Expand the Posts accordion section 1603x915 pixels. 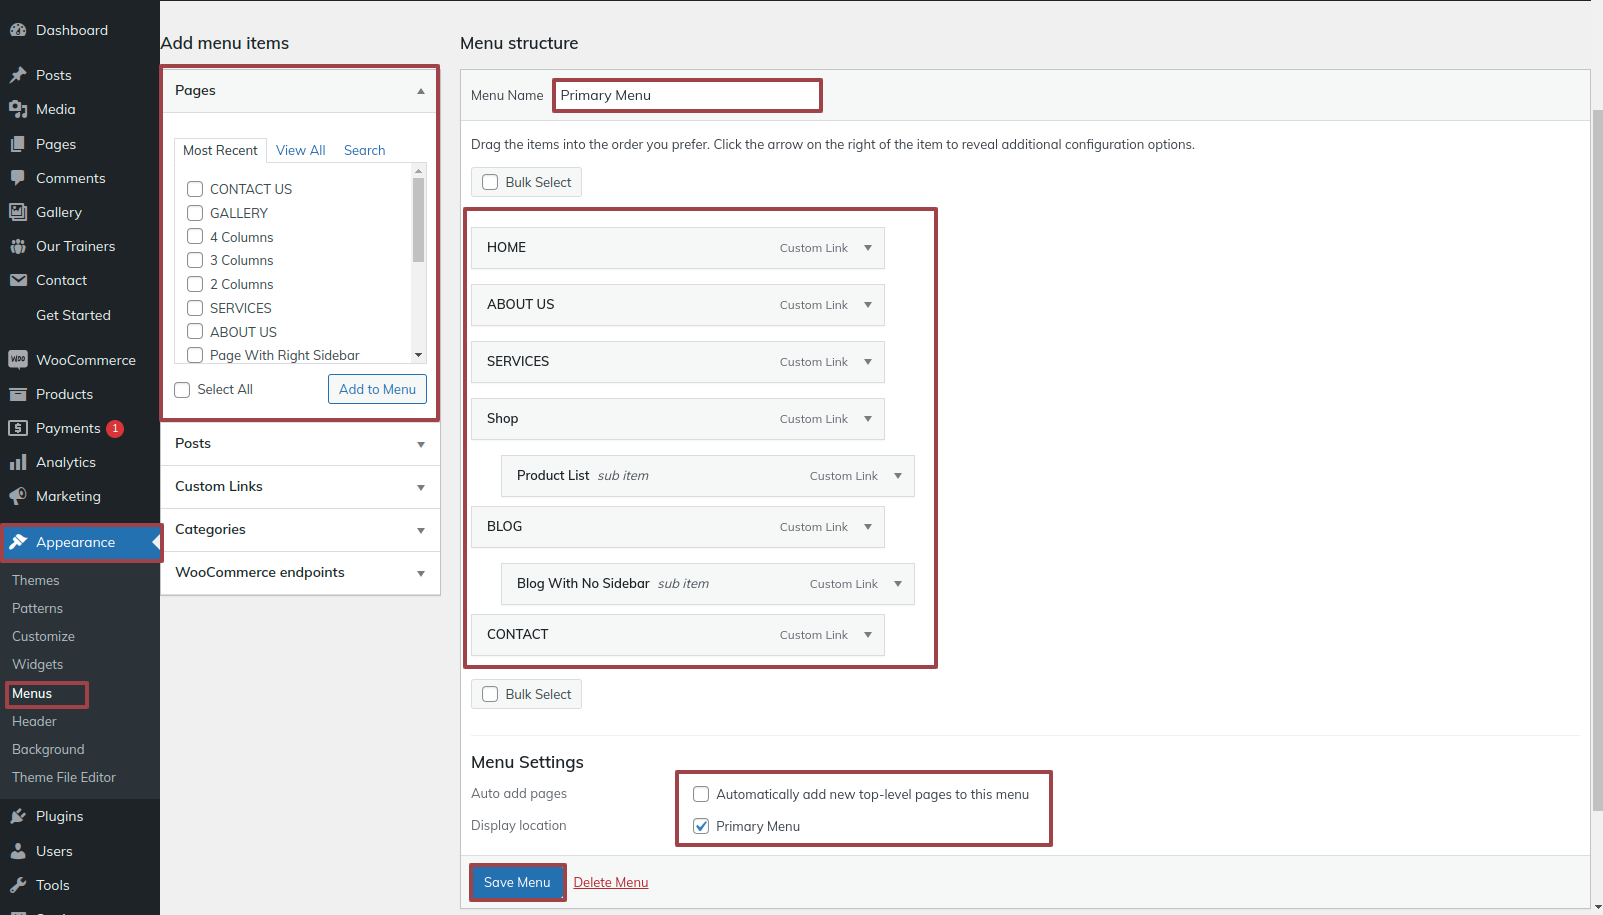click(x=421, y=444)
